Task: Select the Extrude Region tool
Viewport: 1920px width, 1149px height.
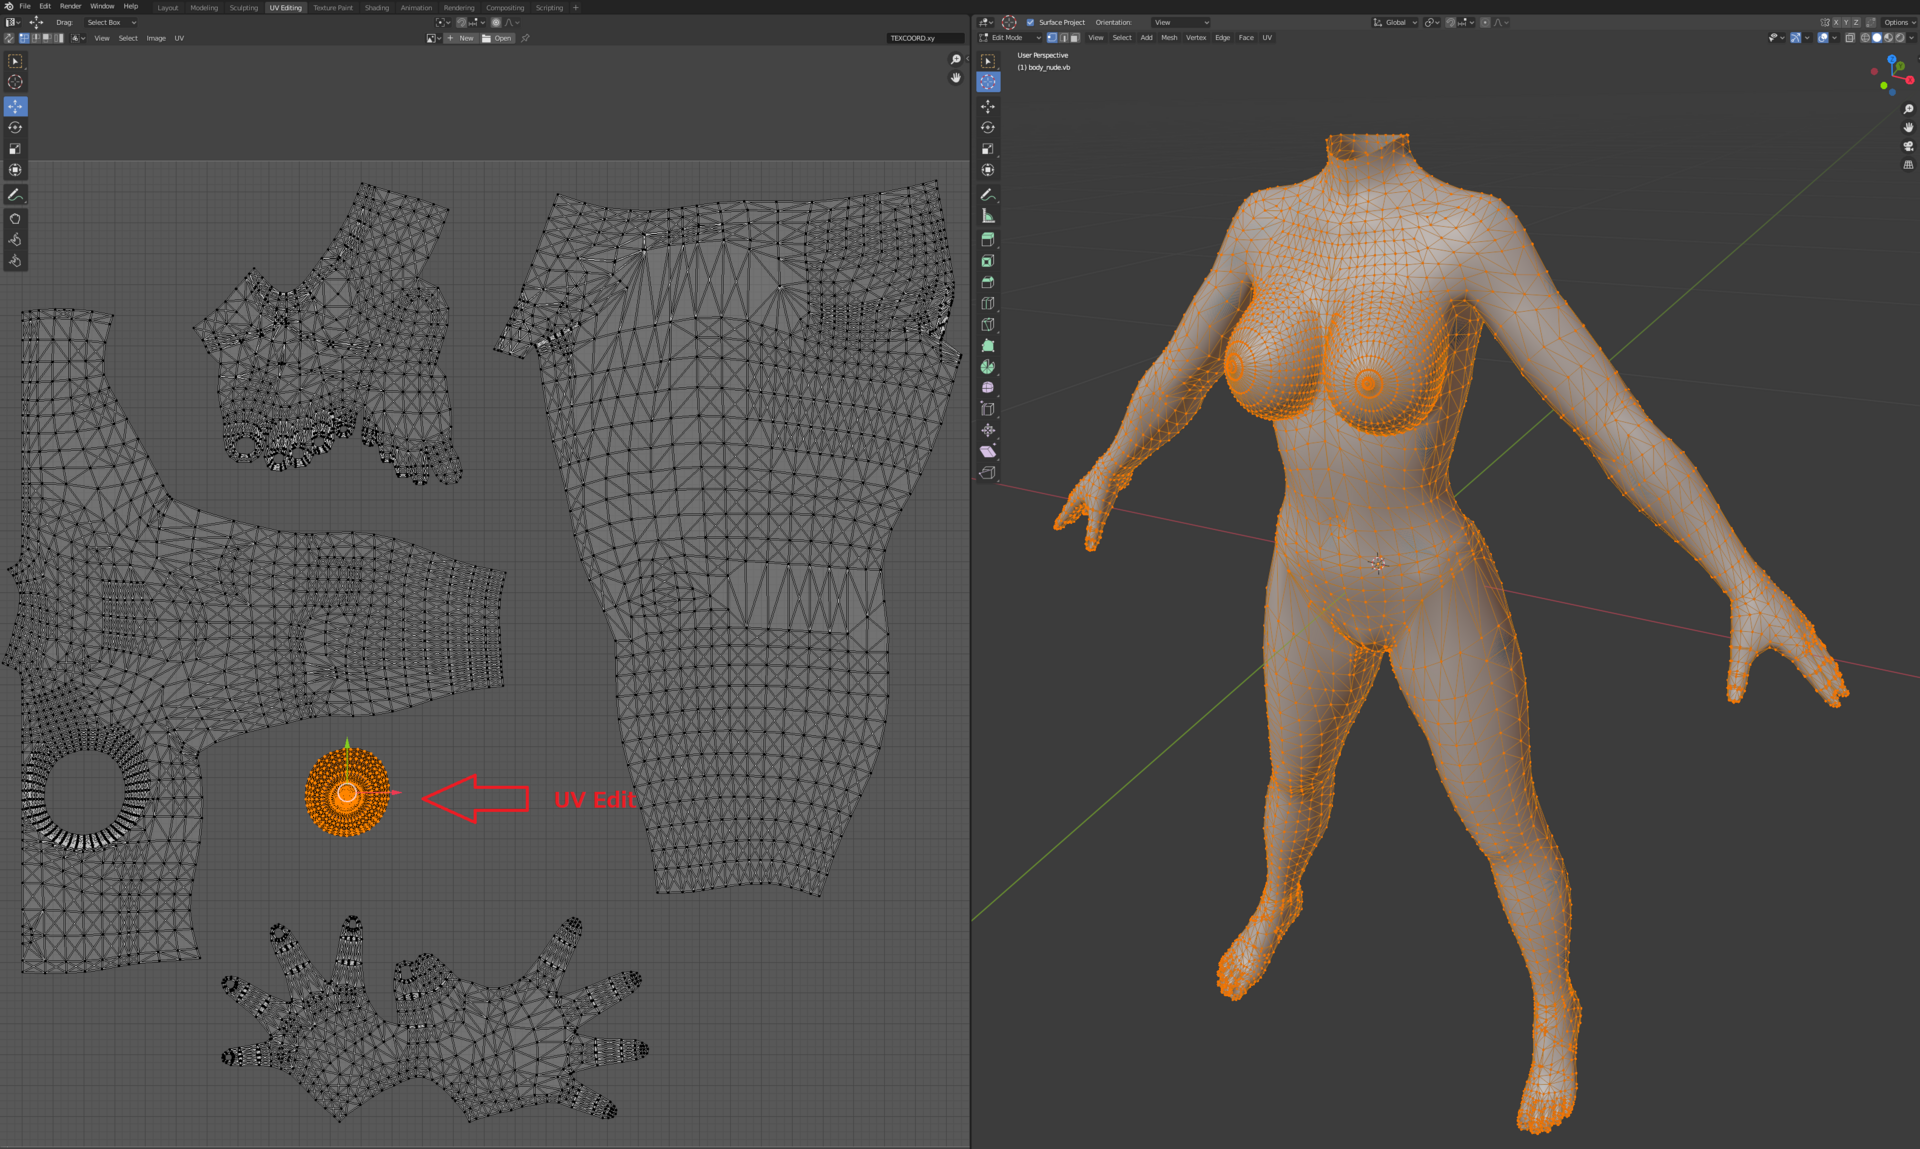Action: (x=988, y=240)
